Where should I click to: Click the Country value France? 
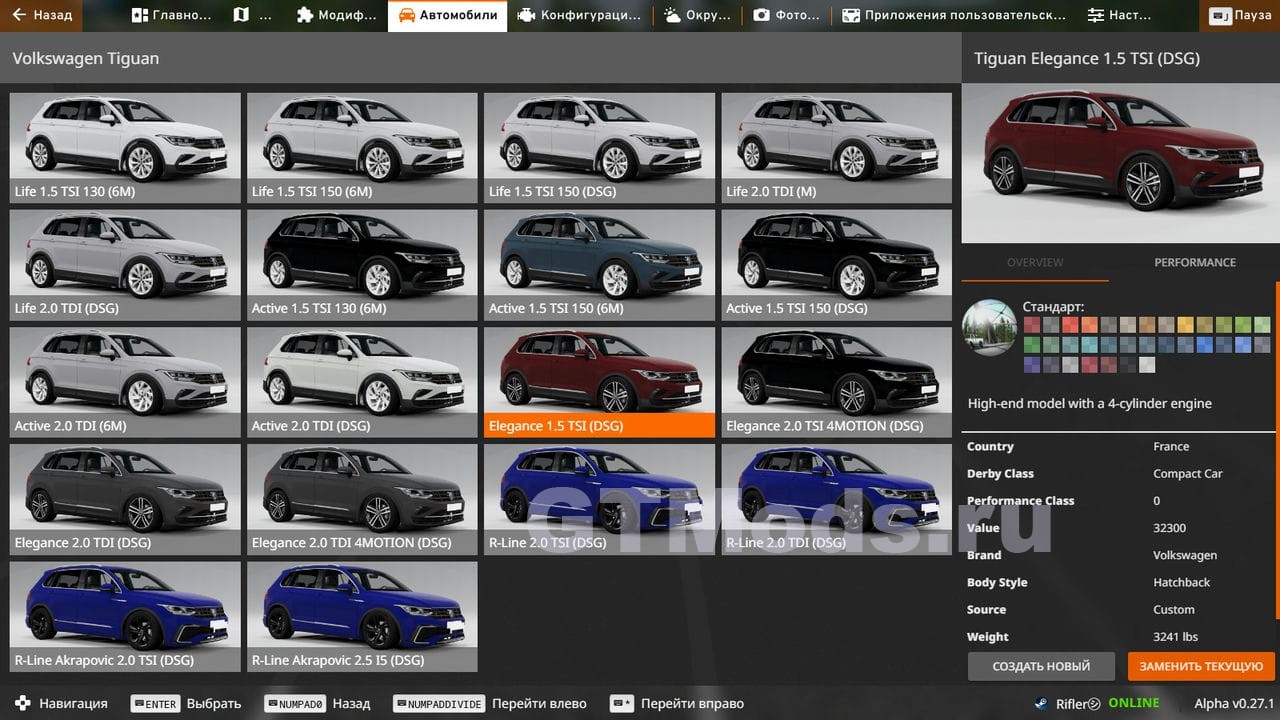pyautogui.click(x=1171, y=447)
